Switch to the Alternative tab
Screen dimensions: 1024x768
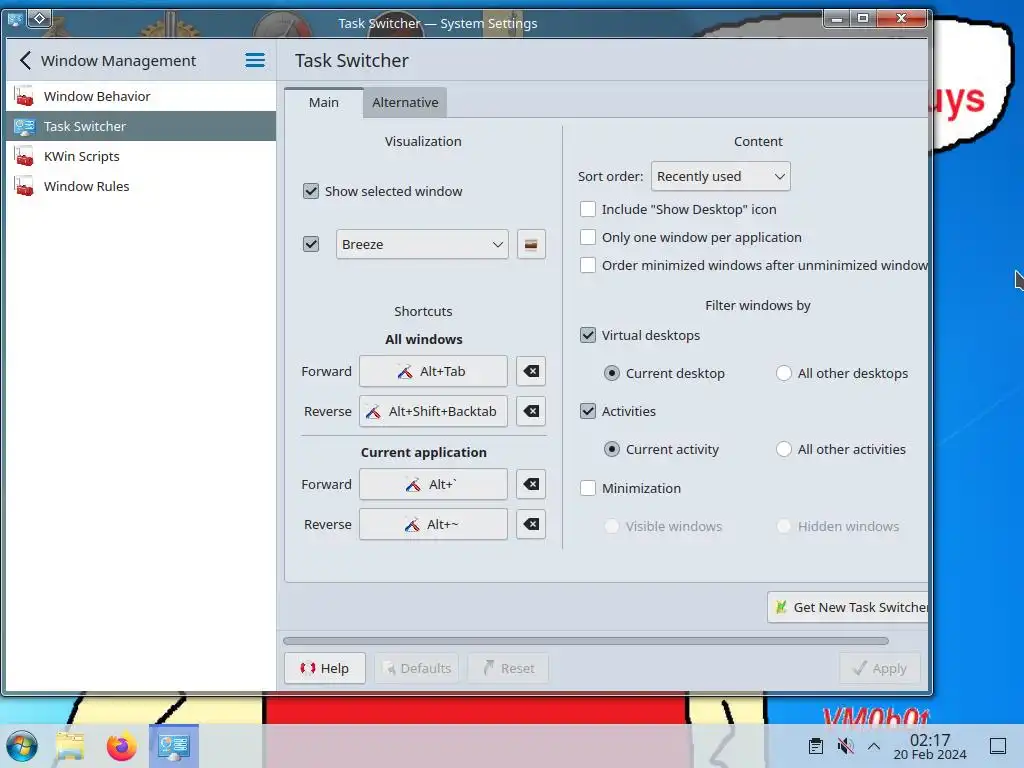coord(405,103)
